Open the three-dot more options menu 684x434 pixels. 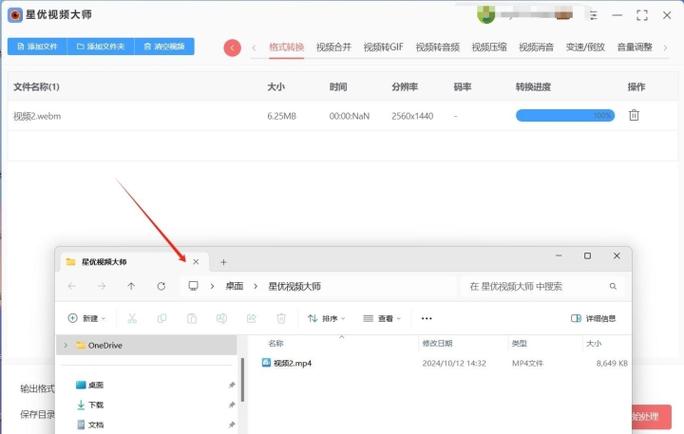pos(427,318)
